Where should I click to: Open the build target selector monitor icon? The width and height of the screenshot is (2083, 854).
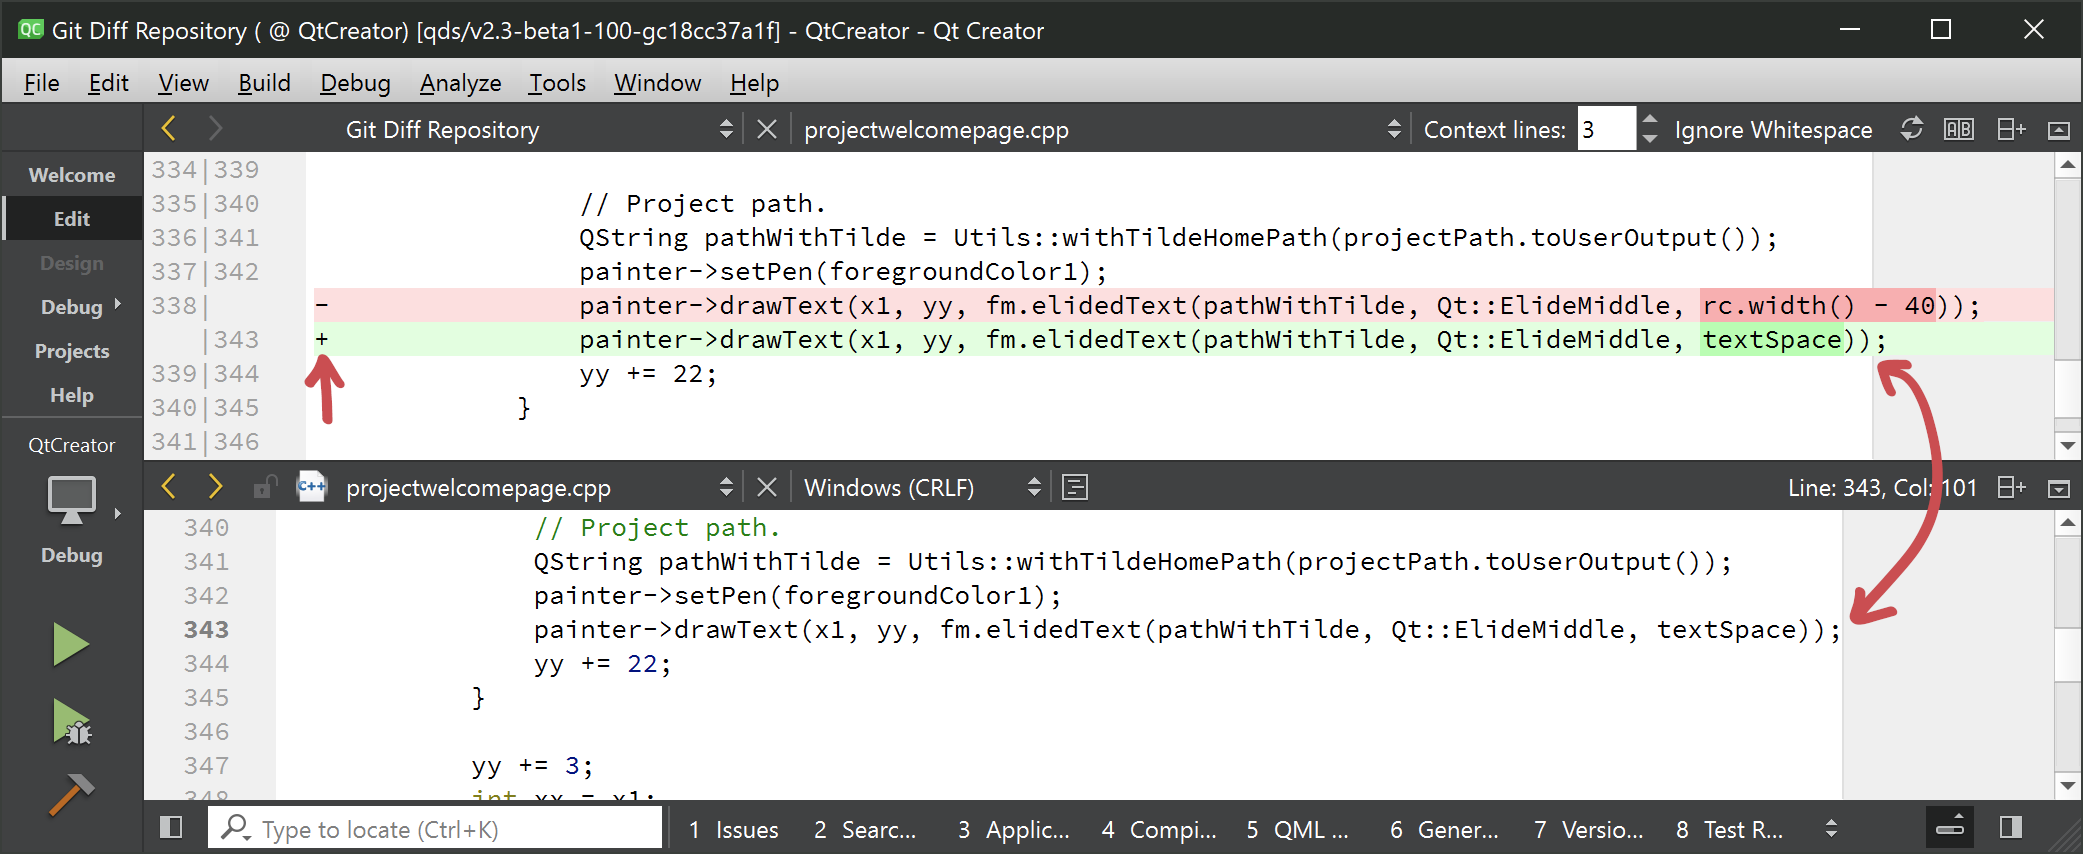tap(72, 500)
